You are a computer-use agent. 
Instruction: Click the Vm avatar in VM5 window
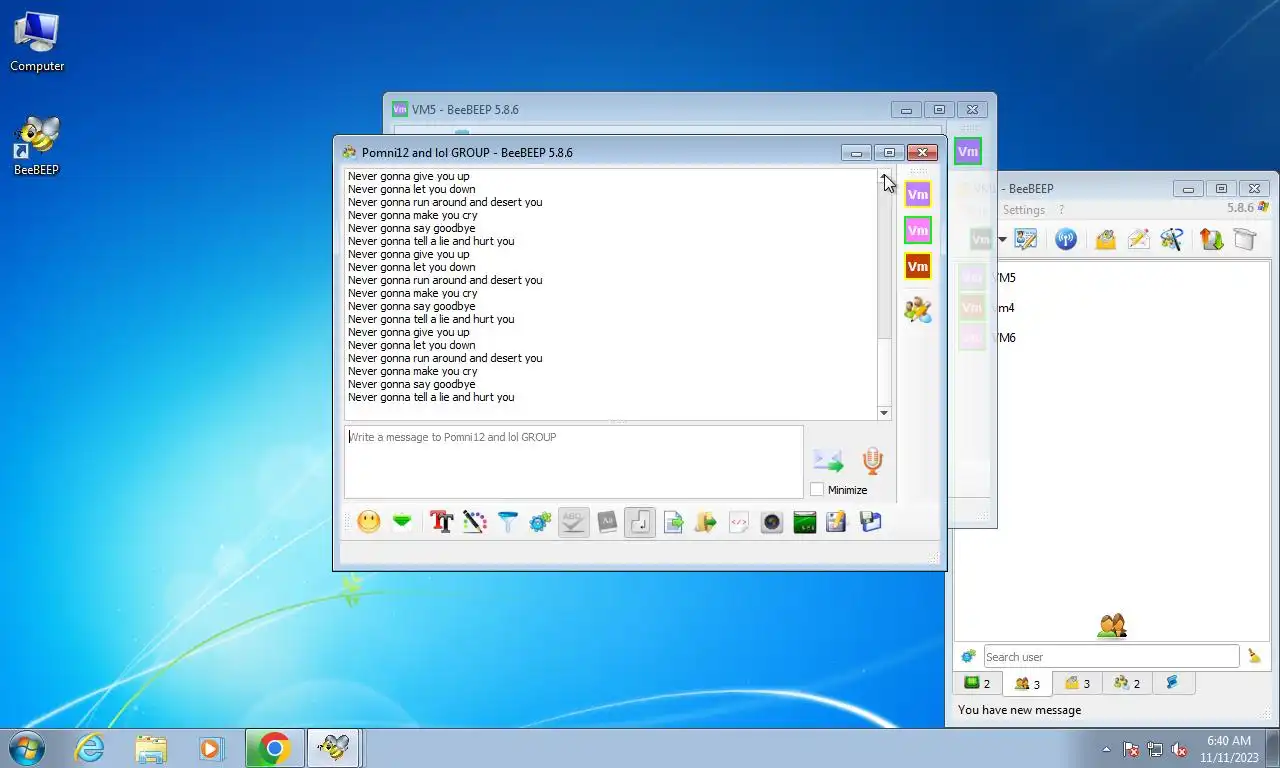click(x=967, y=152)
